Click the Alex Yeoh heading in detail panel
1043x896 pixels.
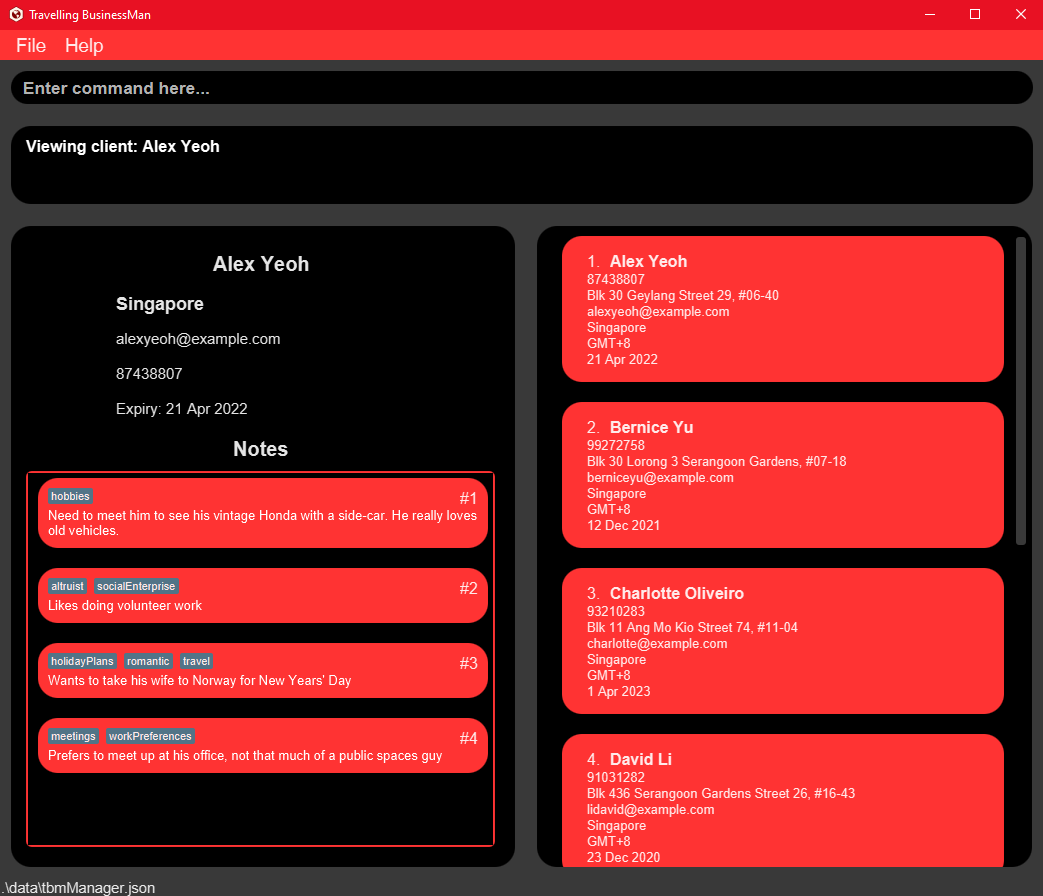coord(261,264)
